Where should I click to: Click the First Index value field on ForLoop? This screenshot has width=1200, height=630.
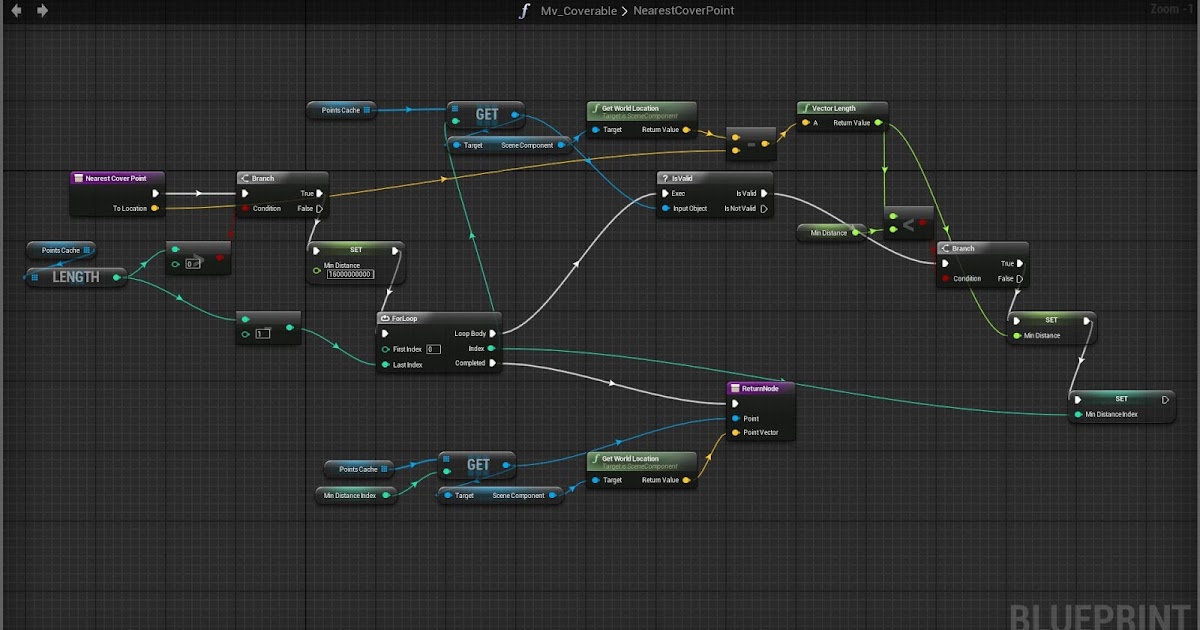pos(432,348)
